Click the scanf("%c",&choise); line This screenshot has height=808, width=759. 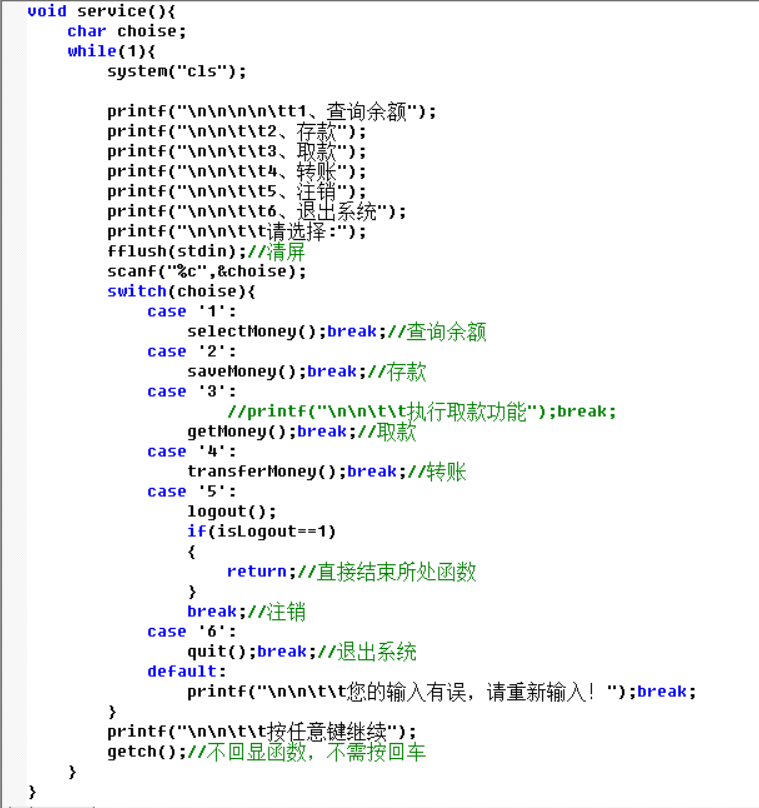(x=207, y=272)
